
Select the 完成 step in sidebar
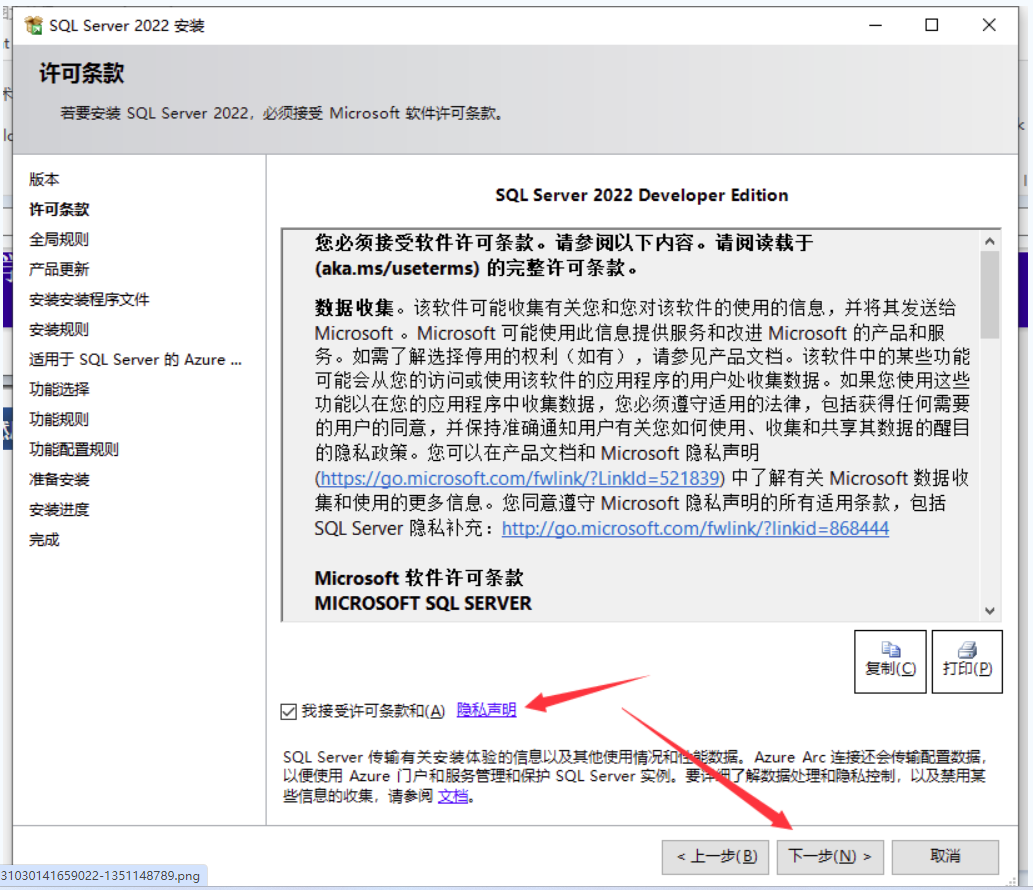click(44, 540)
